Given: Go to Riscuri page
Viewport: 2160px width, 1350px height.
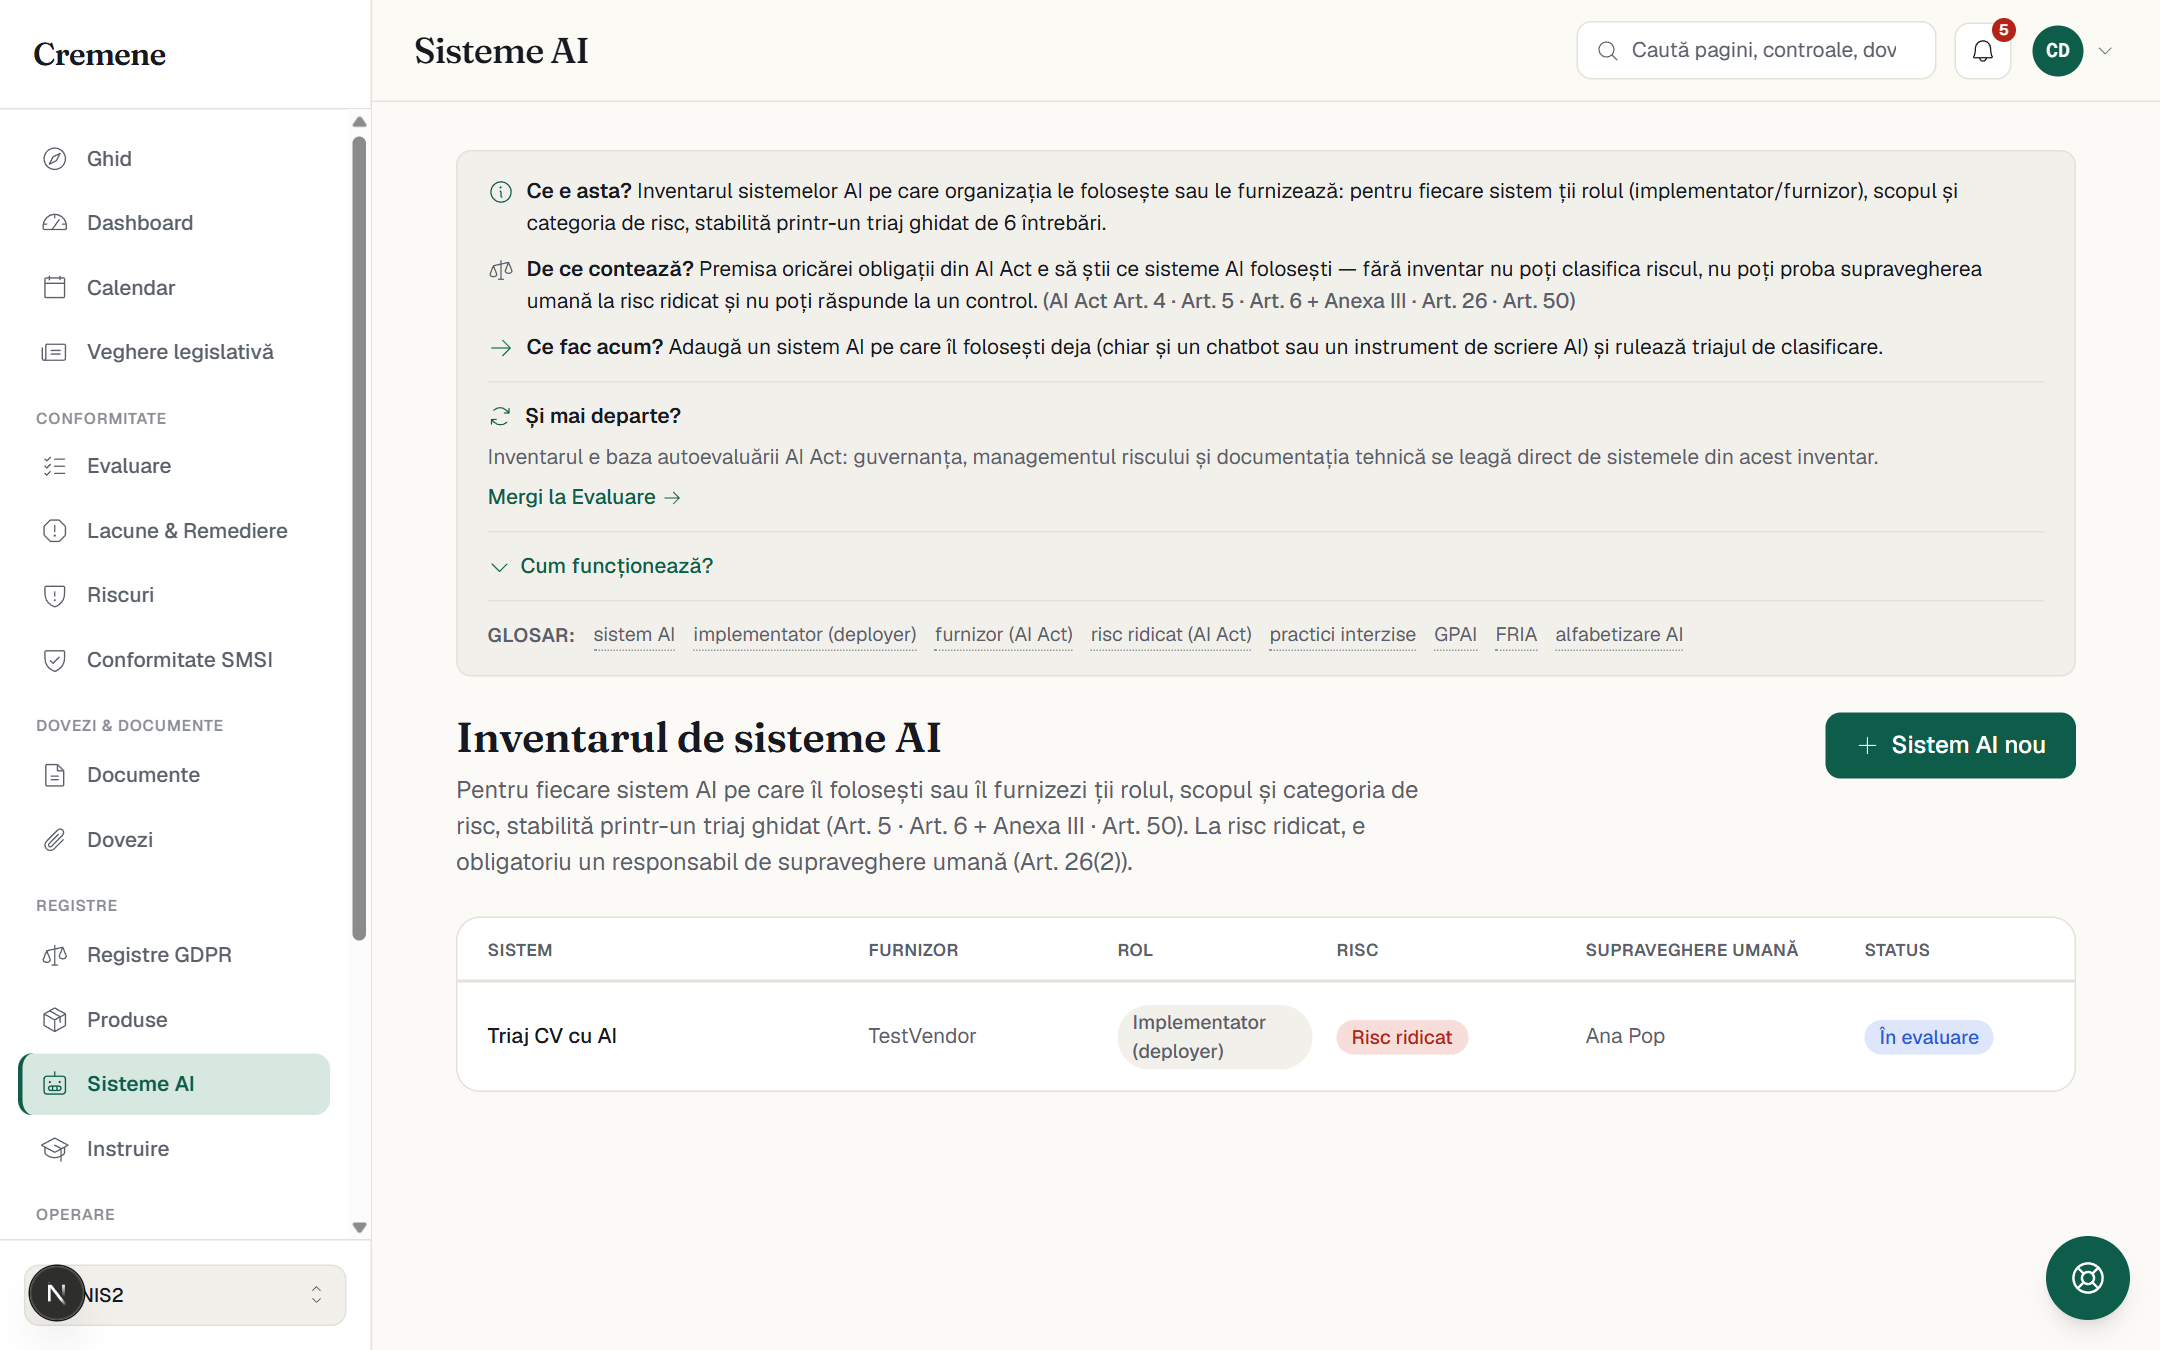Looking at the screenshot, I should [174, 595].
